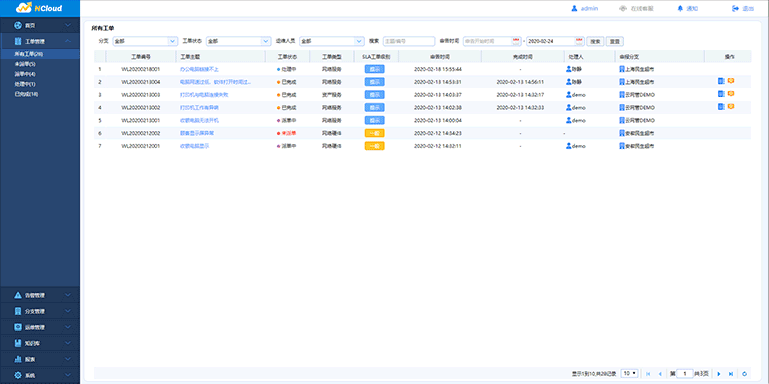The height and width of the screenshot is (384, 769).
Task: Go to next page arrow
Action: 719,374
